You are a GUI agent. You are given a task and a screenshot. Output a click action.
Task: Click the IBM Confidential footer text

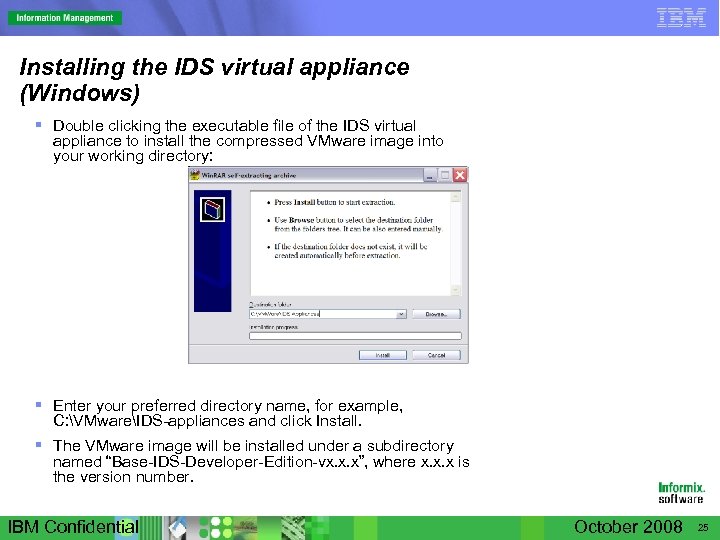pyautogui.click(x=73, y=527)
